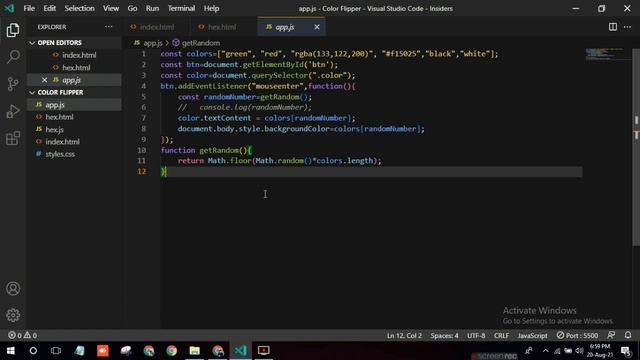Open the Manage gear icon
The image size is (640, 360).
13,315
